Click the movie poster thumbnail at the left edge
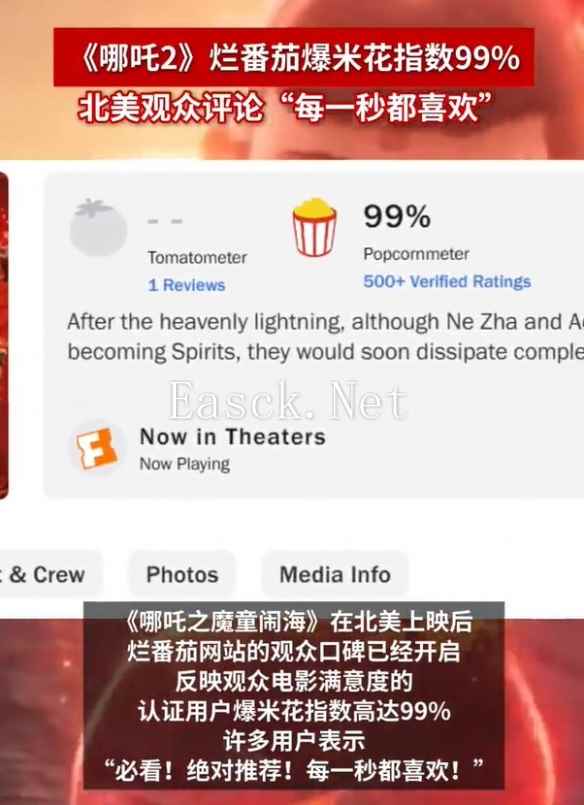Viewport: 584px width, 805px height. [x=4, y=335]
